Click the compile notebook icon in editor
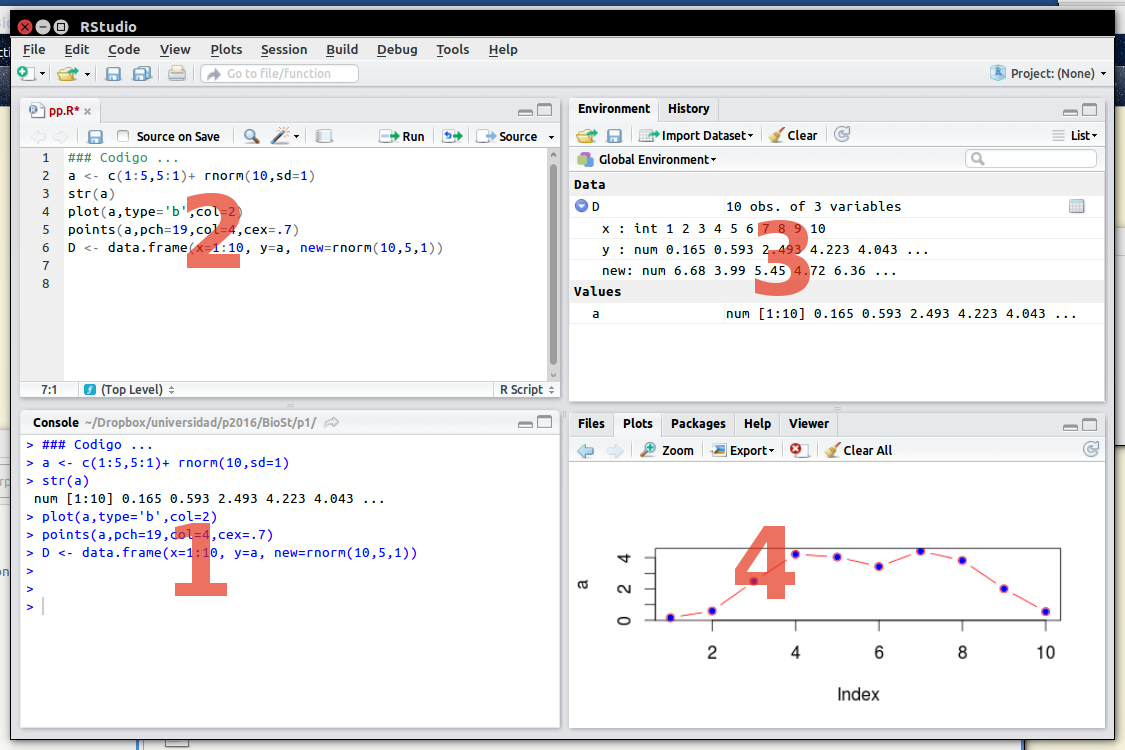Viewport: 1125px width, 750px height. click(x=323, y=136)
